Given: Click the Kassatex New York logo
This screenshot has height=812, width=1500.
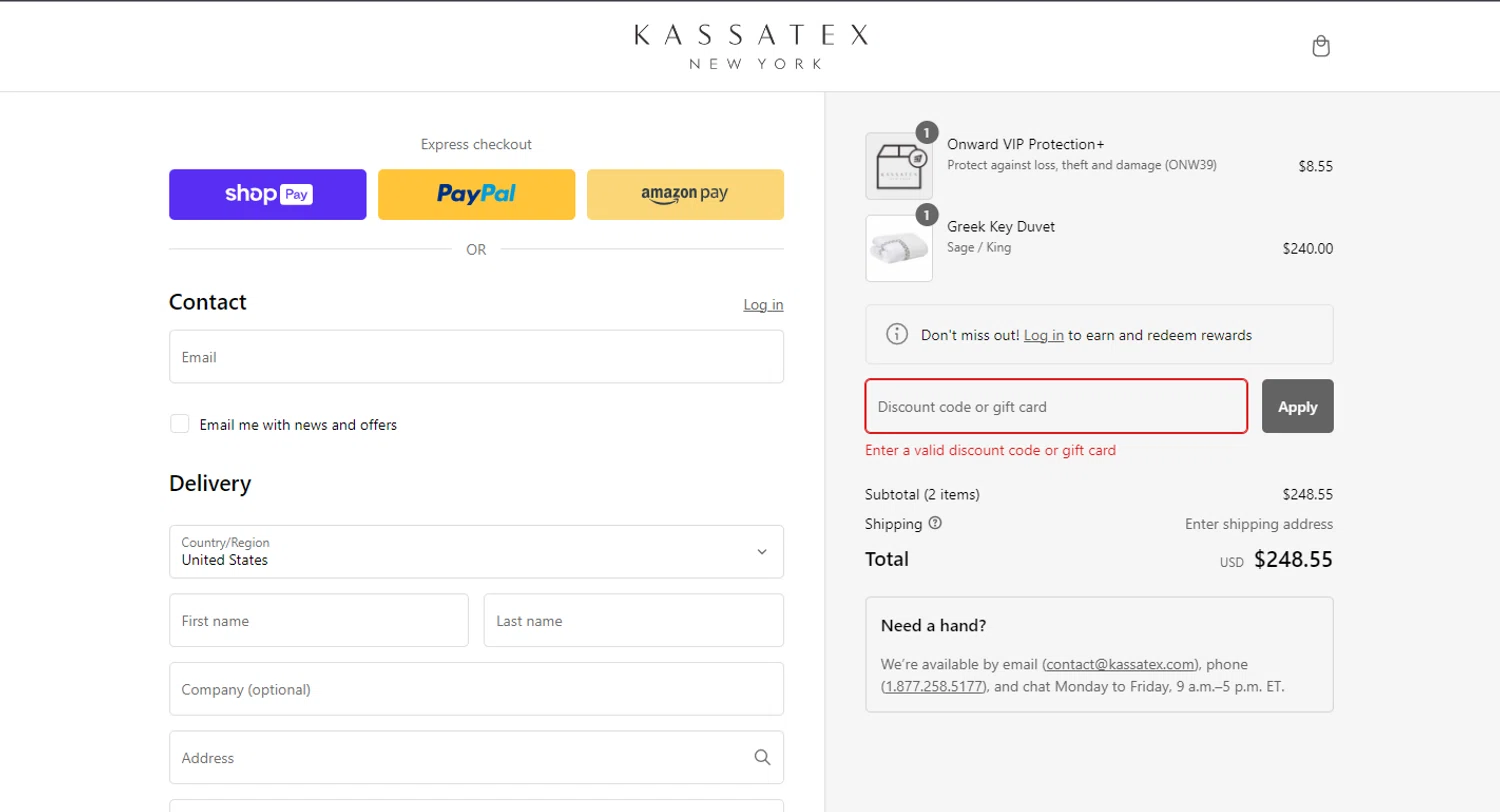Looking at the screenshot, I should tap(751, 46).
